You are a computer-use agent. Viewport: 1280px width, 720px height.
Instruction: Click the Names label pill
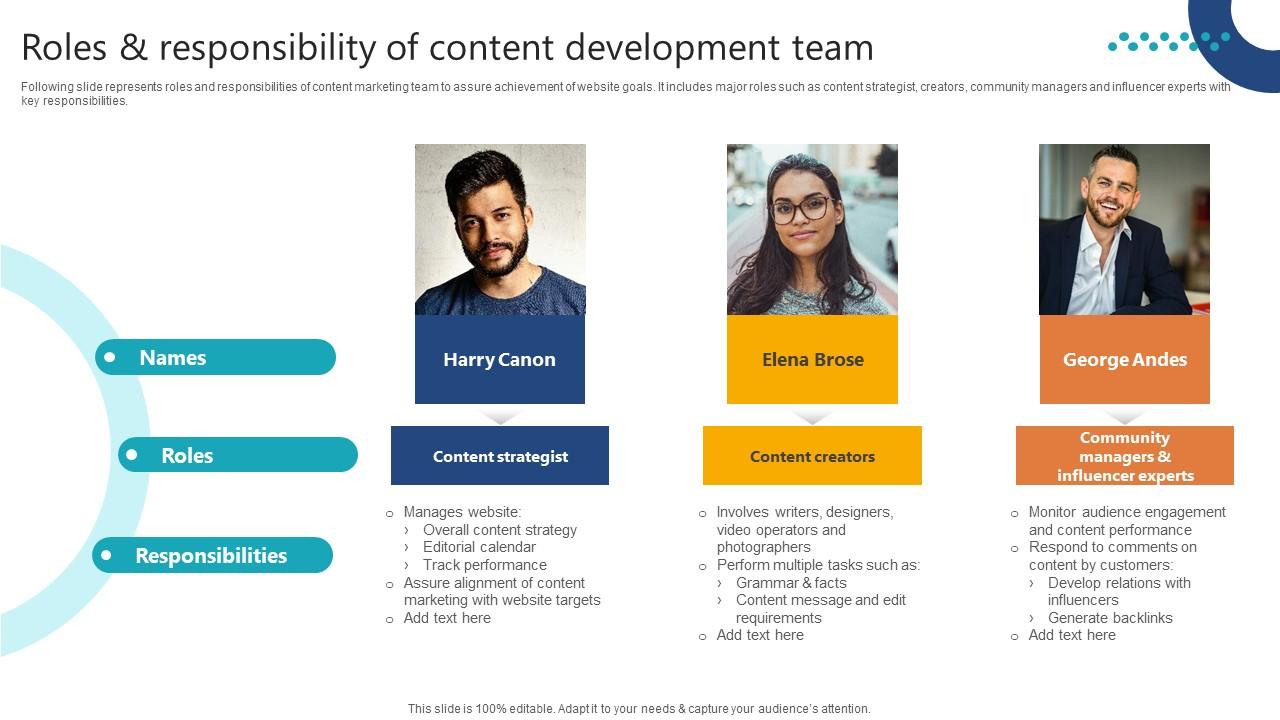tap(215, 357)
